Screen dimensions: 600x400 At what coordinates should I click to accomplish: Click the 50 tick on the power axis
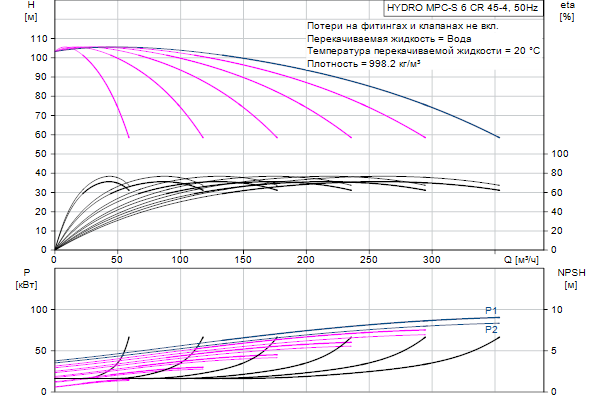coord(41,351)
